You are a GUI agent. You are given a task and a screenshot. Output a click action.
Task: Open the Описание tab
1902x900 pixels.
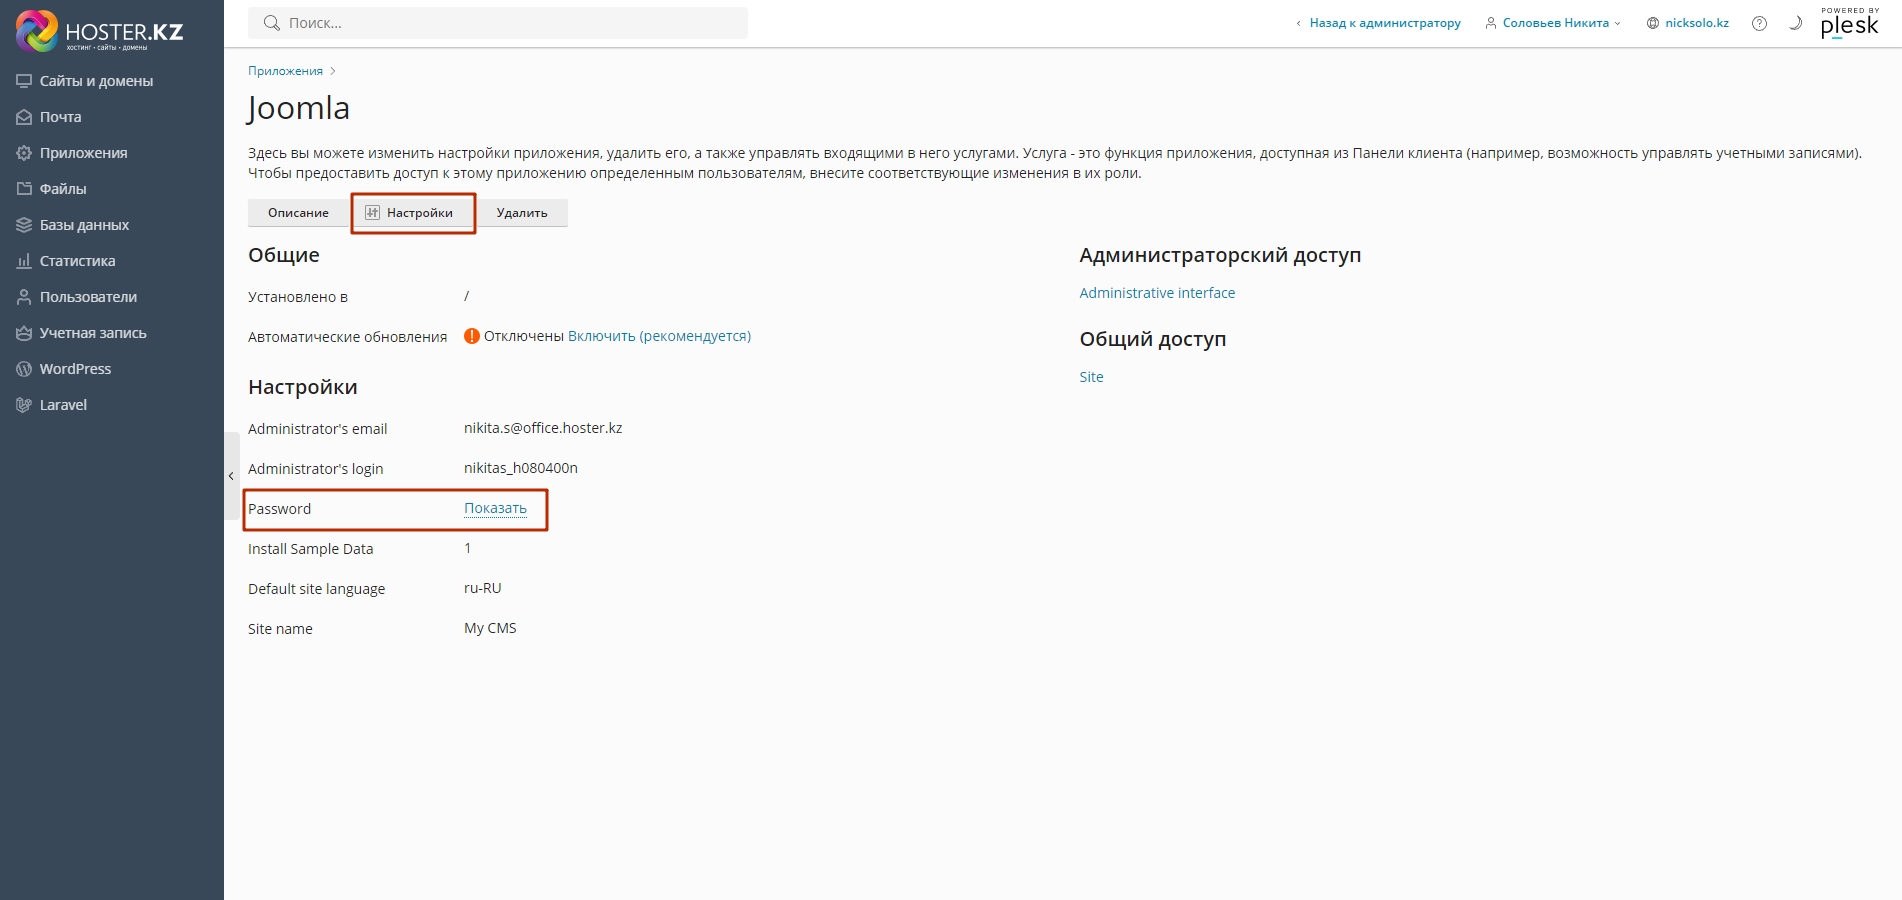[x=298, y=213]
